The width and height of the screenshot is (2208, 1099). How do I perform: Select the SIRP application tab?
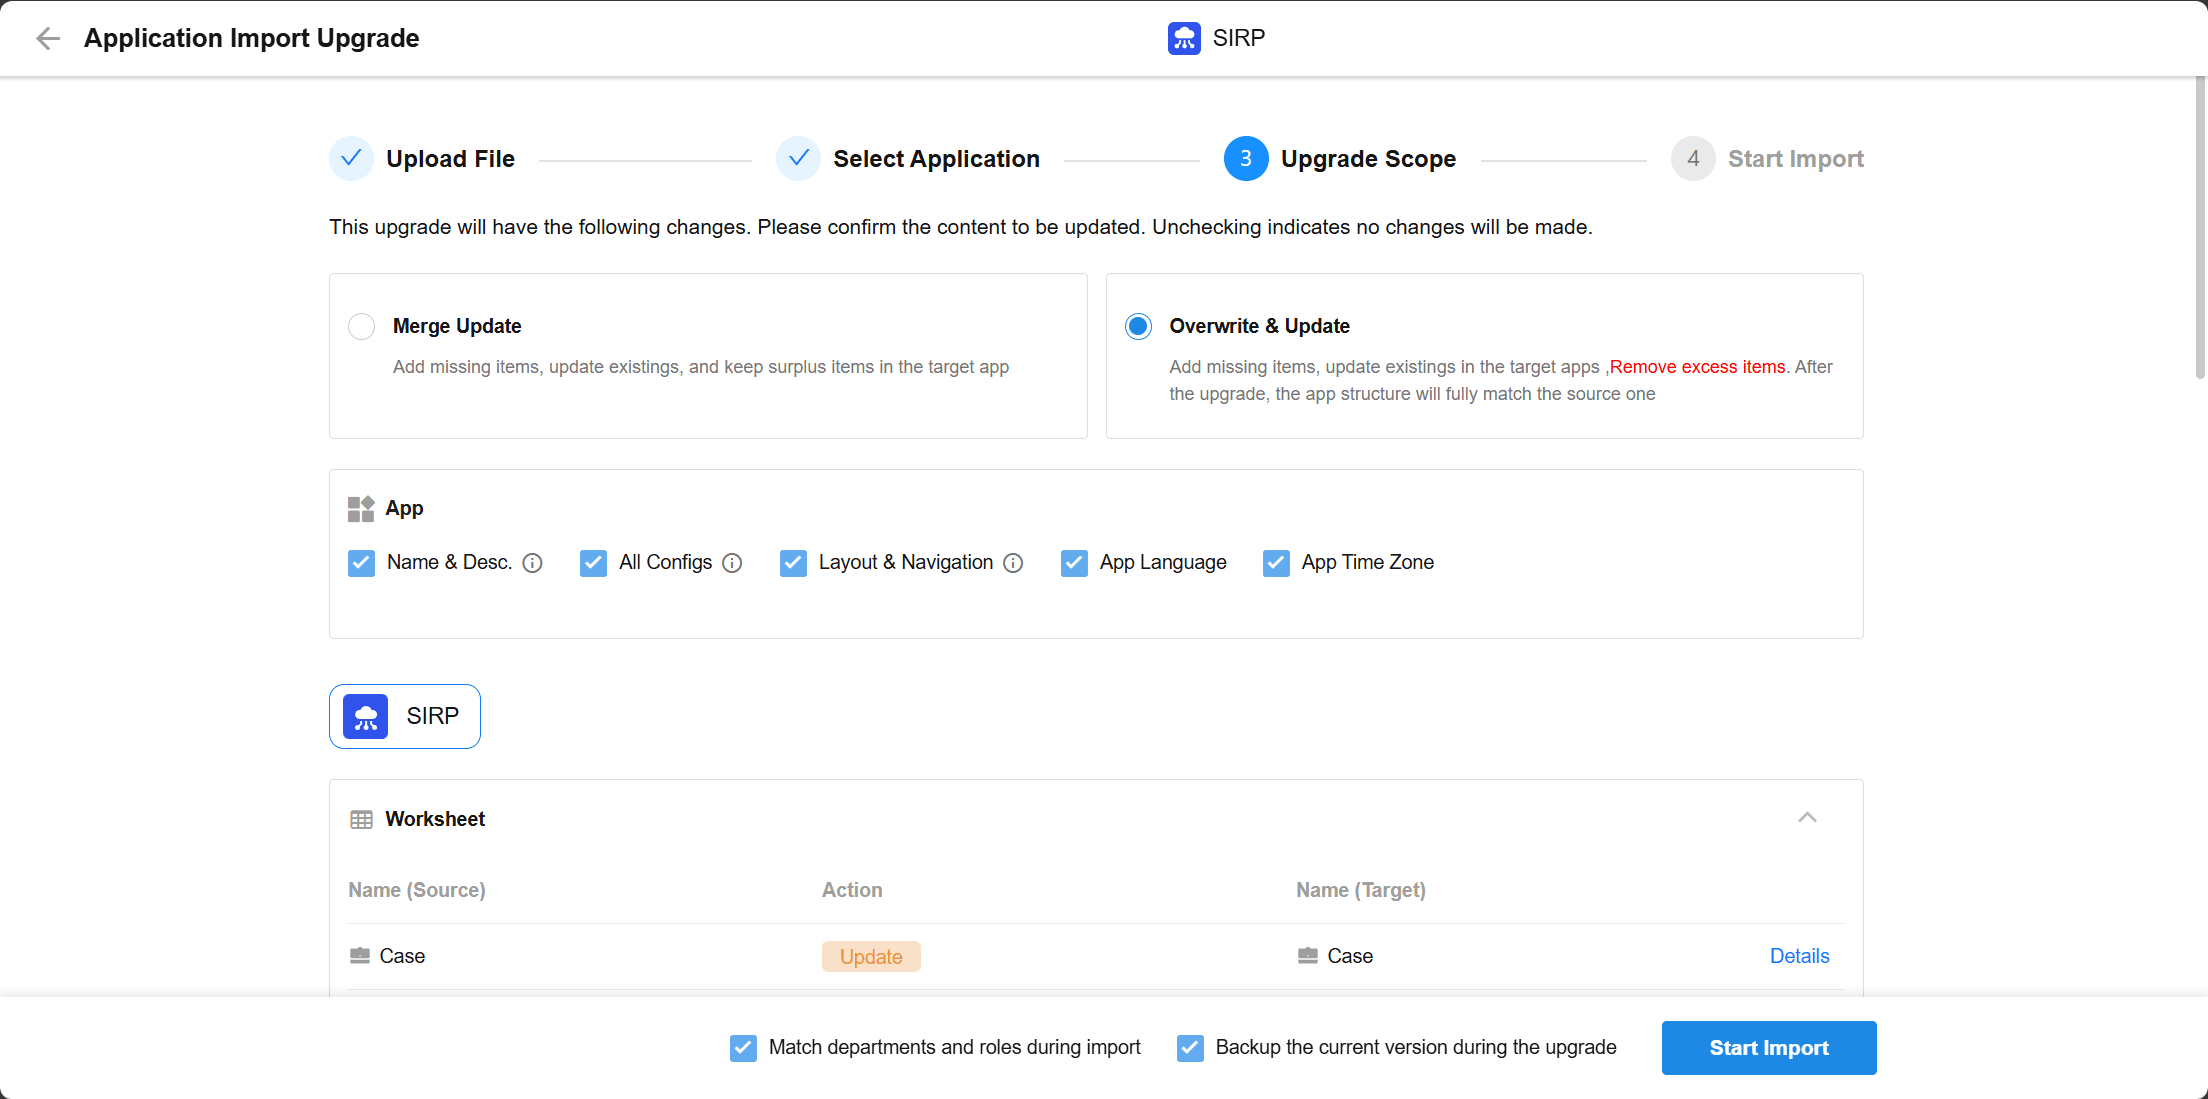(405, 716)
